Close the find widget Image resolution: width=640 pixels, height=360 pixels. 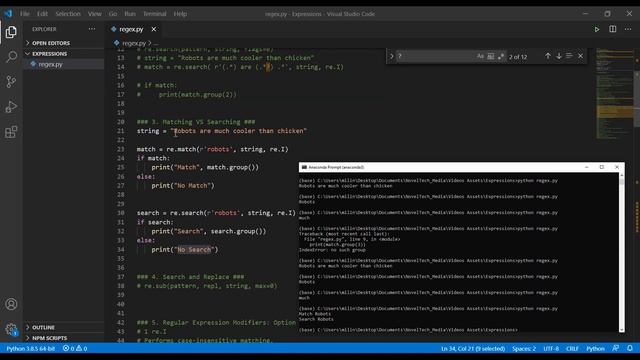pos(580,56)
